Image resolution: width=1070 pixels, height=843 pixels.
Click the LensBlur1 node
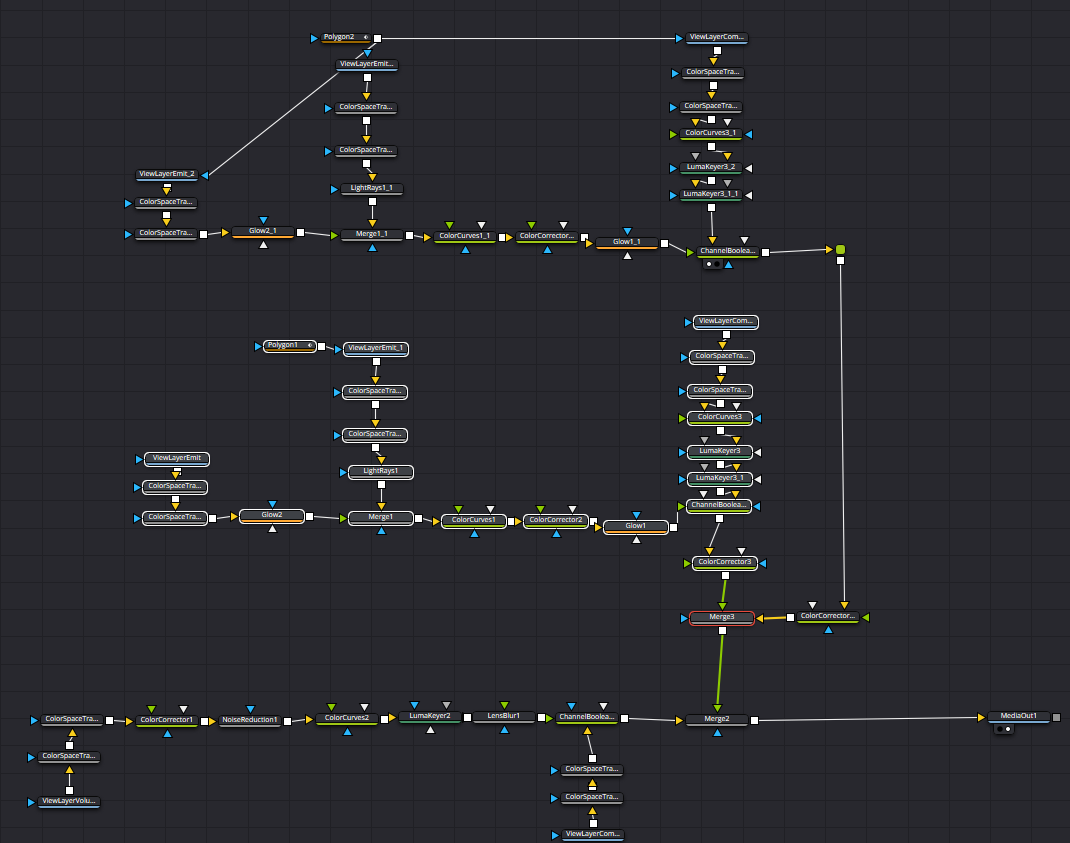tap(504, 717)
